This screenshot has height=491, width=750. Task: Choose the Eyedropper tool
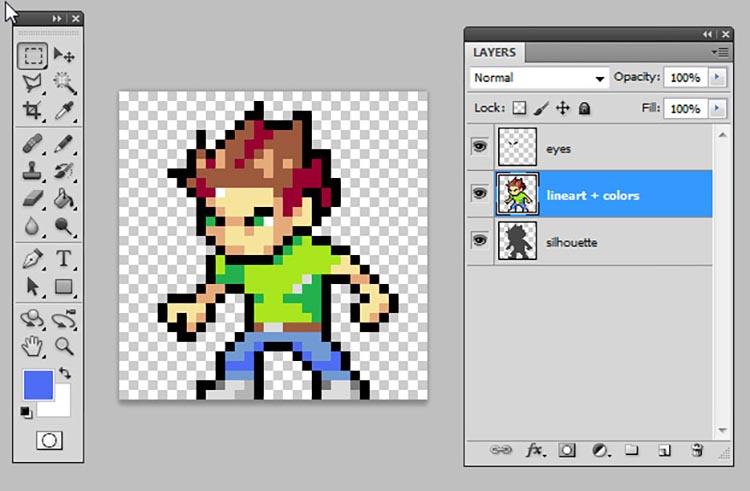pos(64,110)
